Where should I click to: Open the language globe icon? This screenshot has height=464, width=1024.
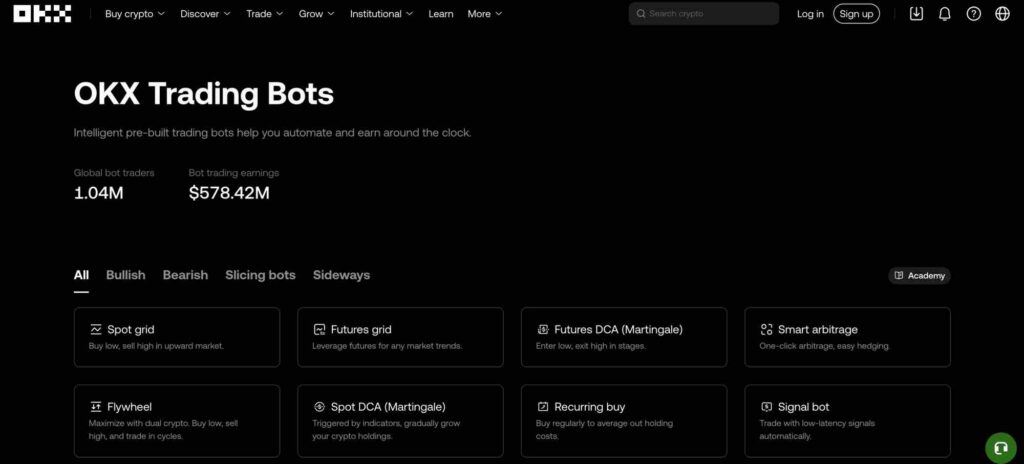click(1002, 14)
